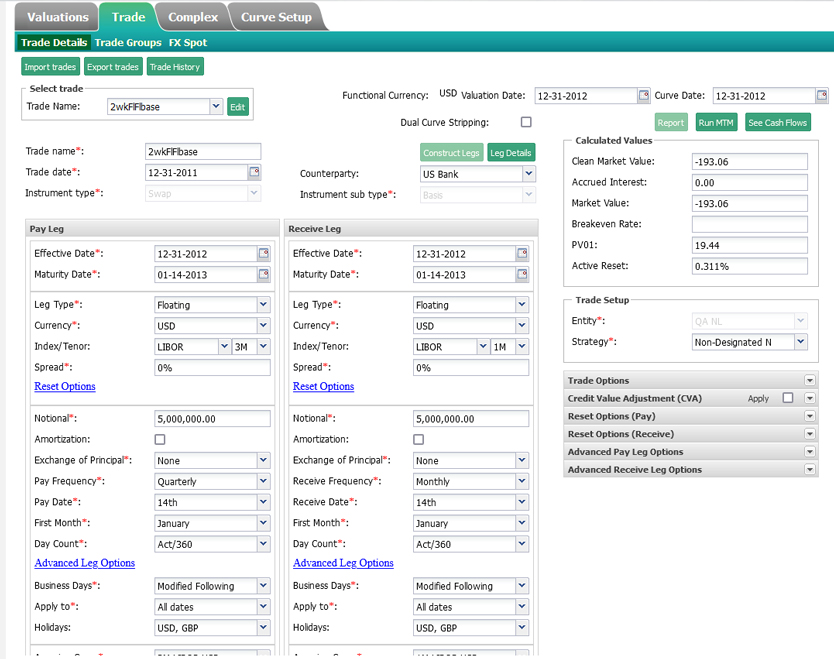Screen dimensions: 834x659
Task: Click Reset Options link in Pay Leg
Action: [x=65, y=386]
